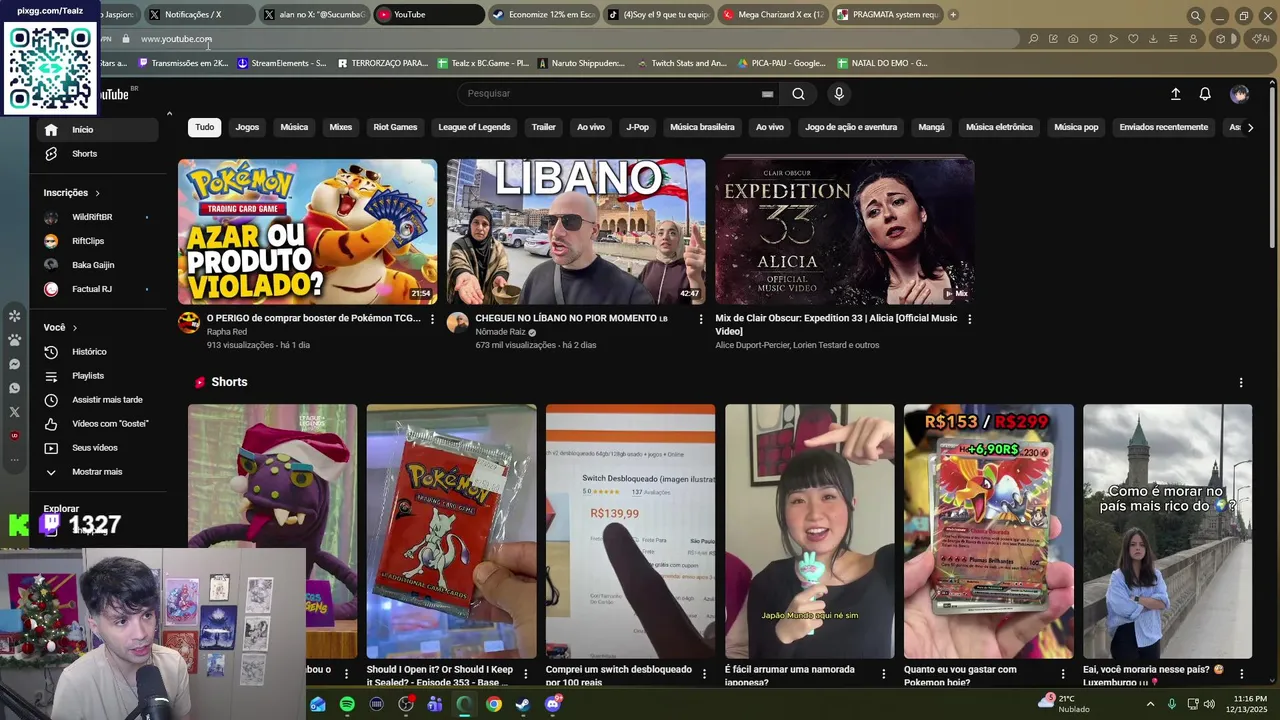Open Seus vídeos in the sidebar
Screen dimensions: 1280x720
pos(97,448)
